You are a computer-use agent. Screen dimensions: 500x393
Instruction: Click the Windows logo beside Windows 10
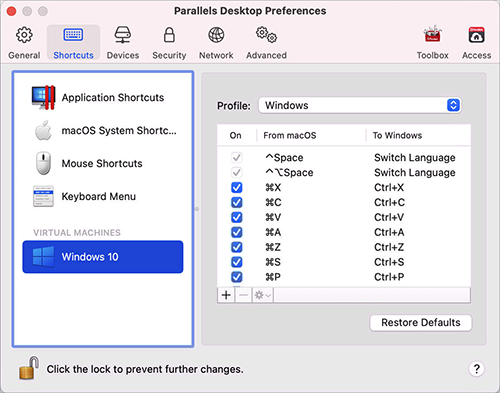pyautogui.click(x=43, y=257)
